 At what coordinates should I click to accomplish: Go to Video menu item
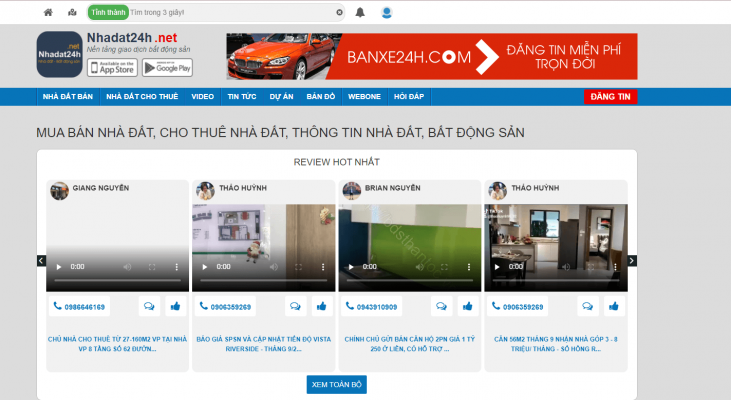[x=202, y=97]
